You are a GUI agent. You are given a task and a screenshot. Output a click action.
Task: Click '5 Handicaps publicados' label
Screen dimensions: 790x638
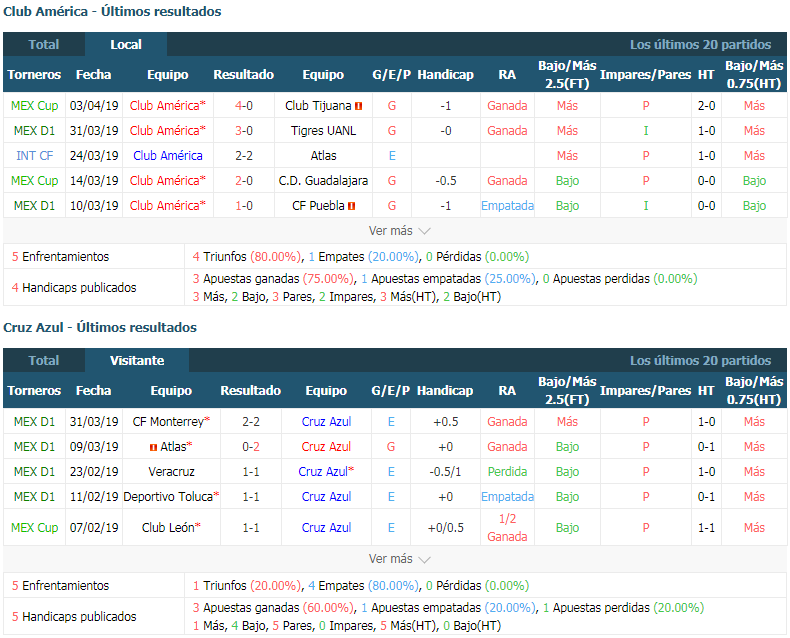74,616
